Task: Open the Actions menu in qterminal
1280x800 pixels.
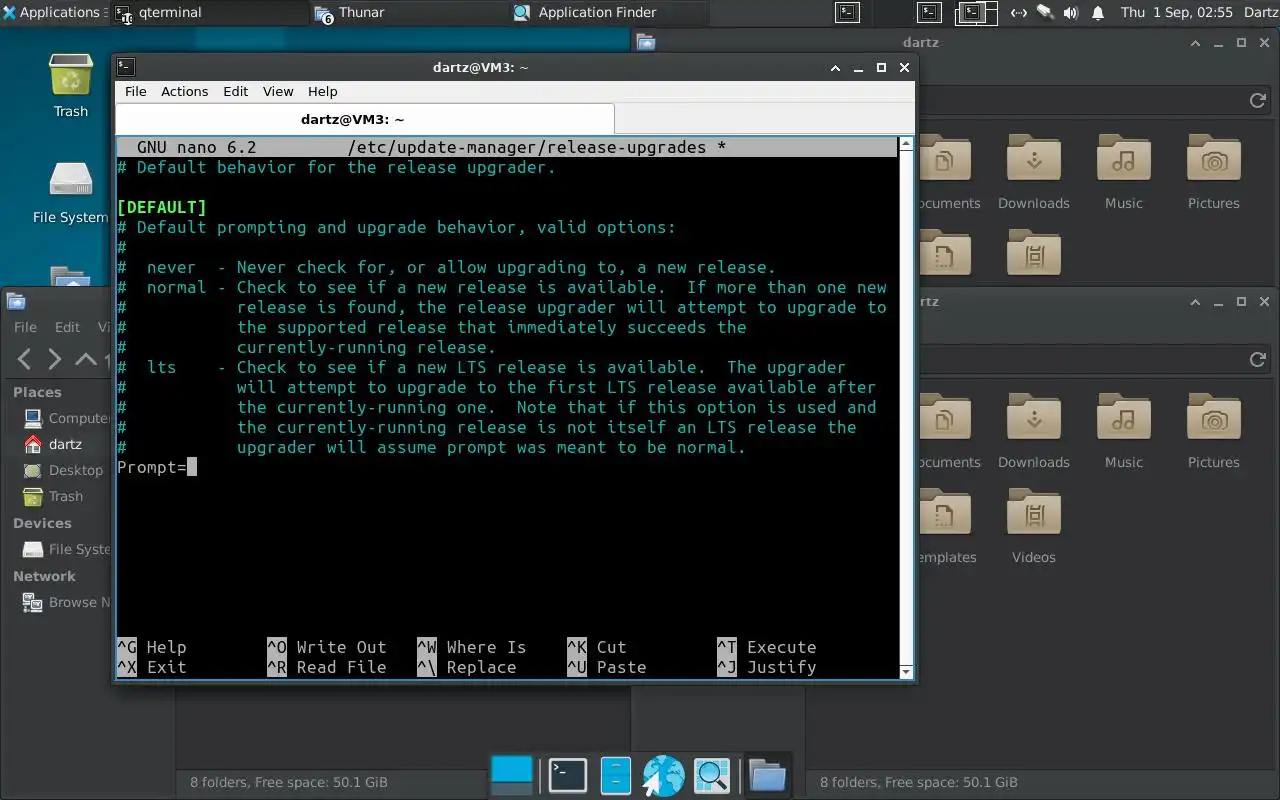Action: (185, 91)
